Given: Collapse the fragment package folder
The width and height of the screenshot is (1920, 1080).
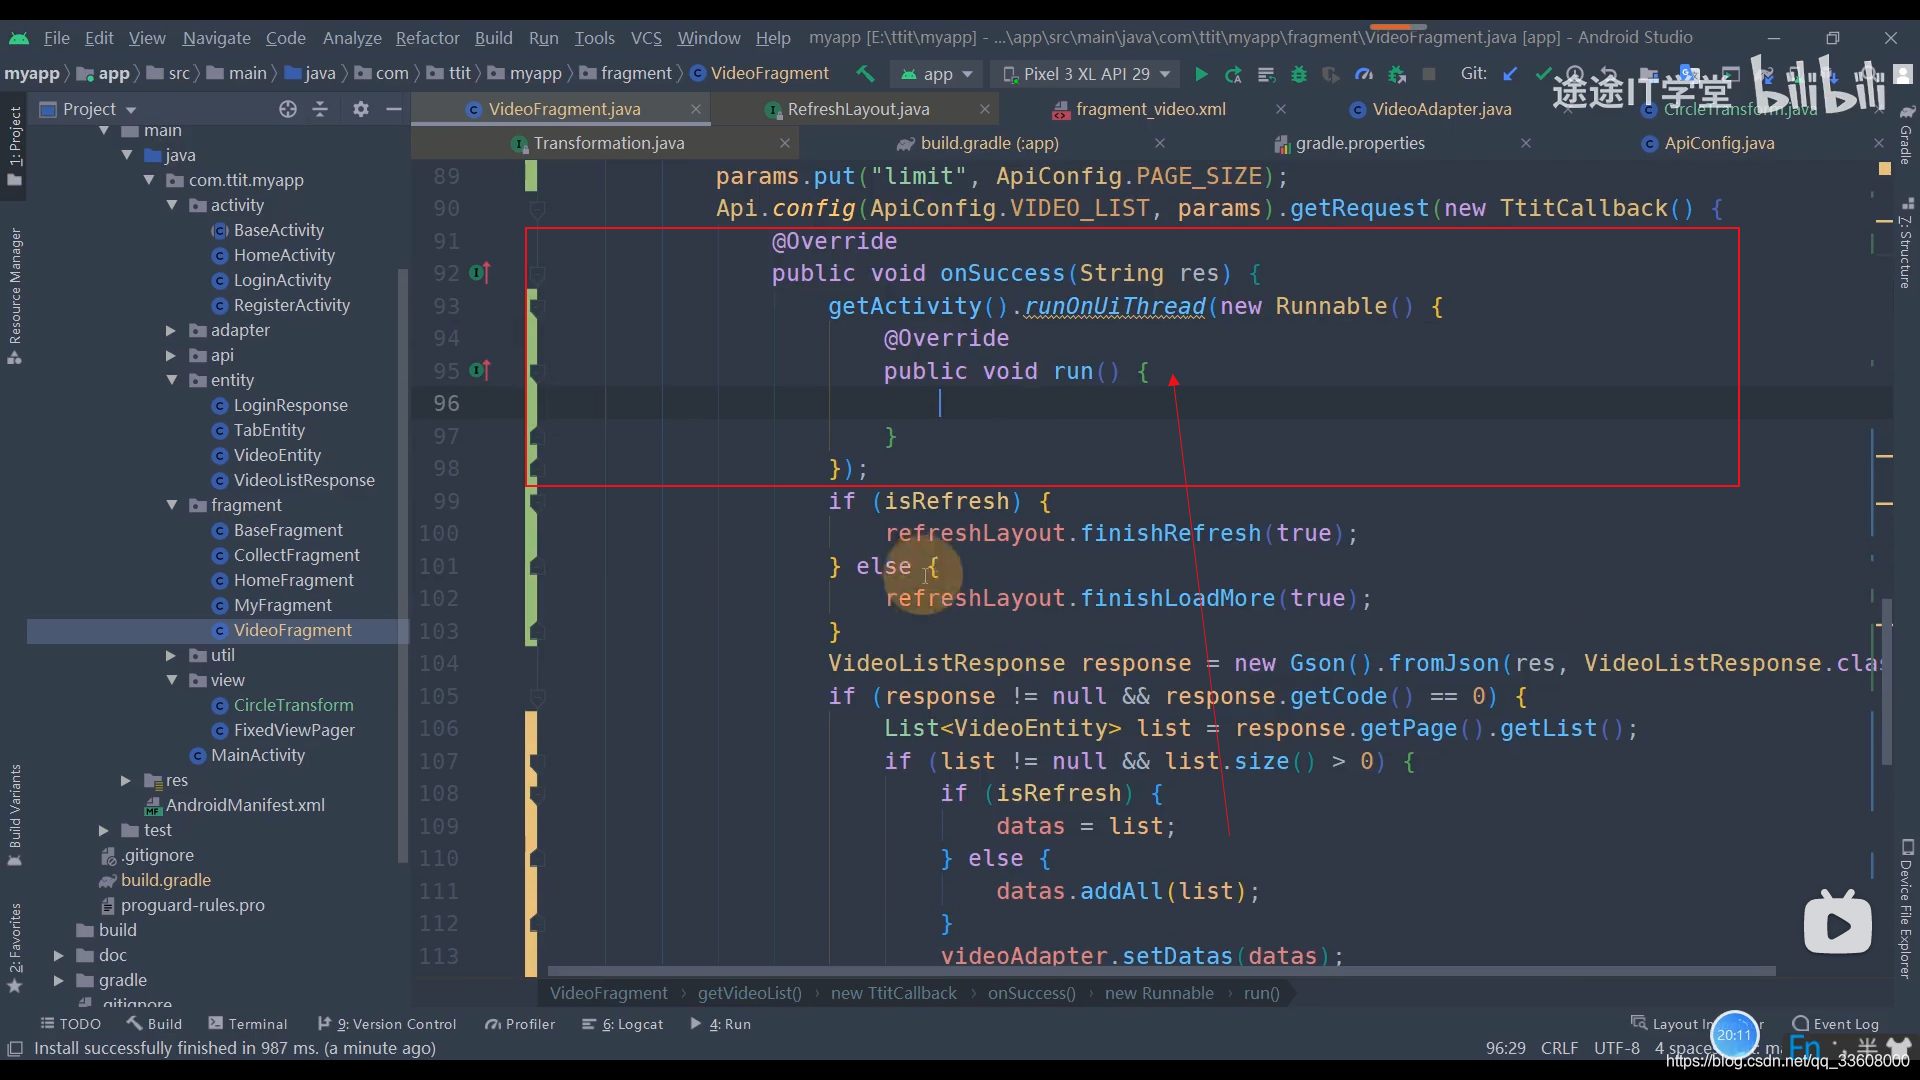Looking at the screenshot, I should pos(172,505).
